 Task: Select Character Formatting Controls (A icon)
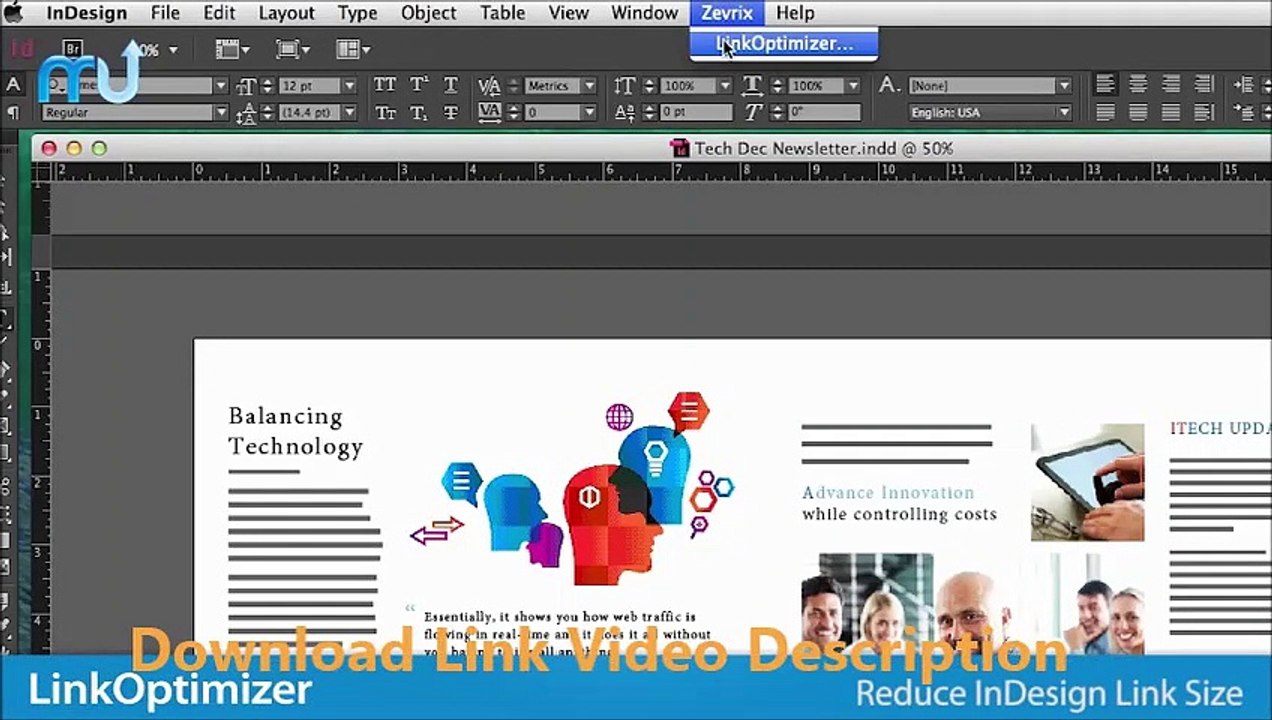coord(14,85)
